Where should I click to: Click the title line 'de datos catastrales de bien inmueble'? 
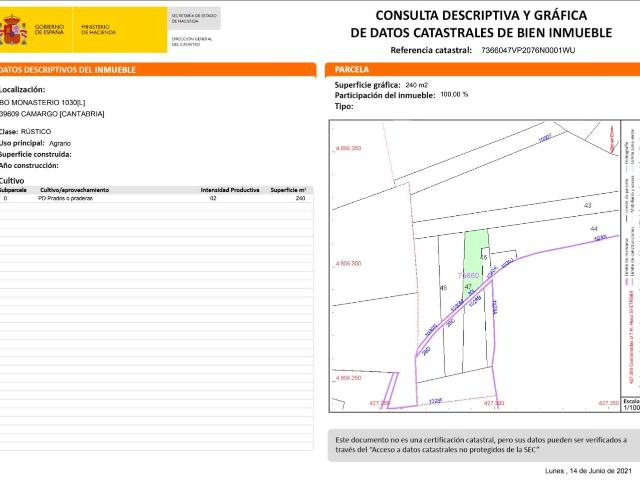pos(481,33)
